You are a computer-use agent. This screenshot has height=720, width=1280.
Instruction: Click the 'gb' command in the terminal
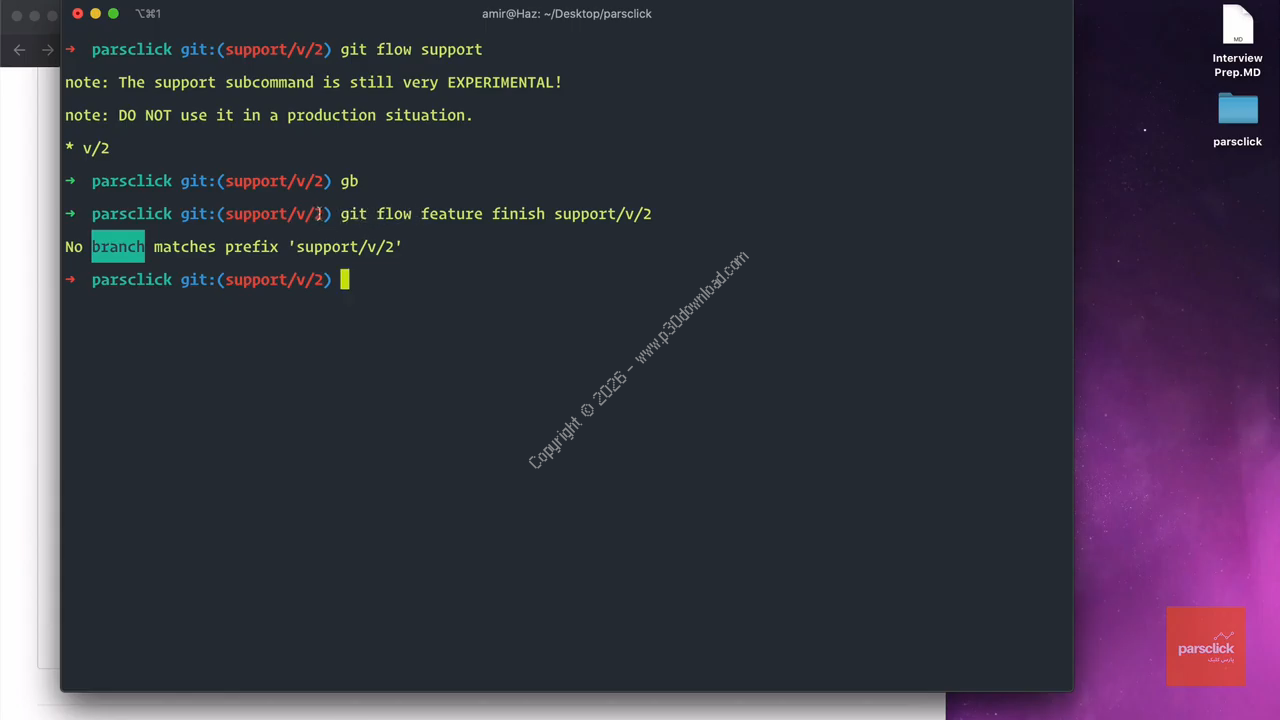pyautogui.click(x=349, y=181)
